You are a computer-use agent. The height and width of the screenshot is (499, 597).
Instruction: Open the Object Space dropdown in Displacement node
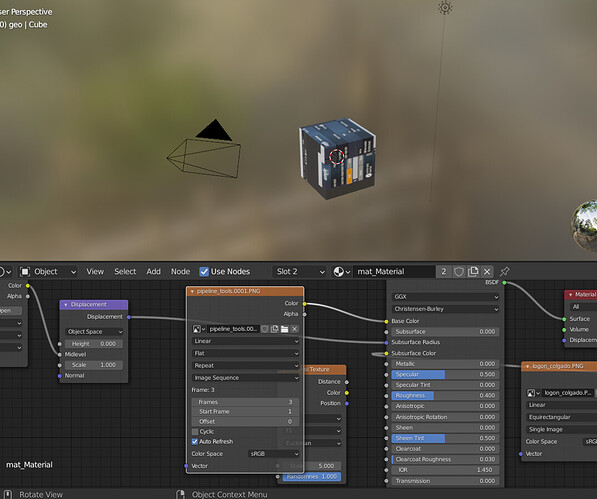94,332
